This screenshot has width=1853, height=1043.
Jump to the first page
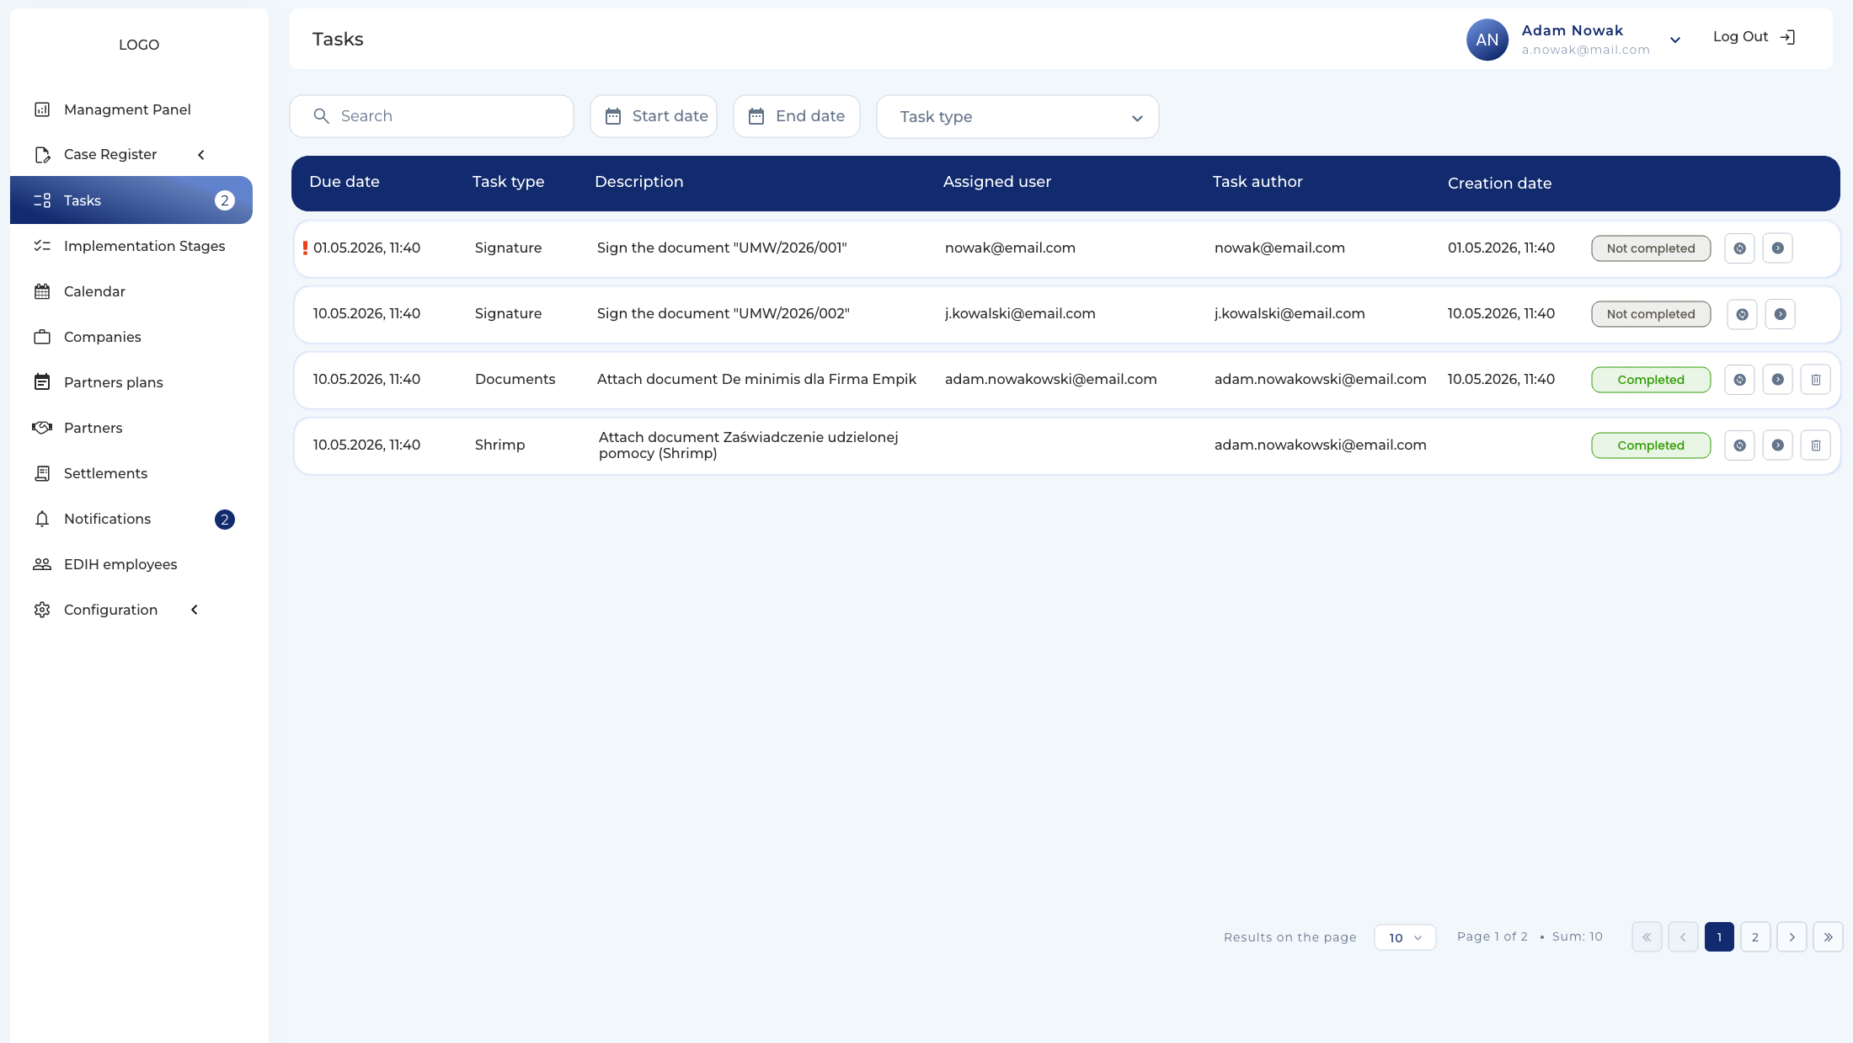[1646, 937]
